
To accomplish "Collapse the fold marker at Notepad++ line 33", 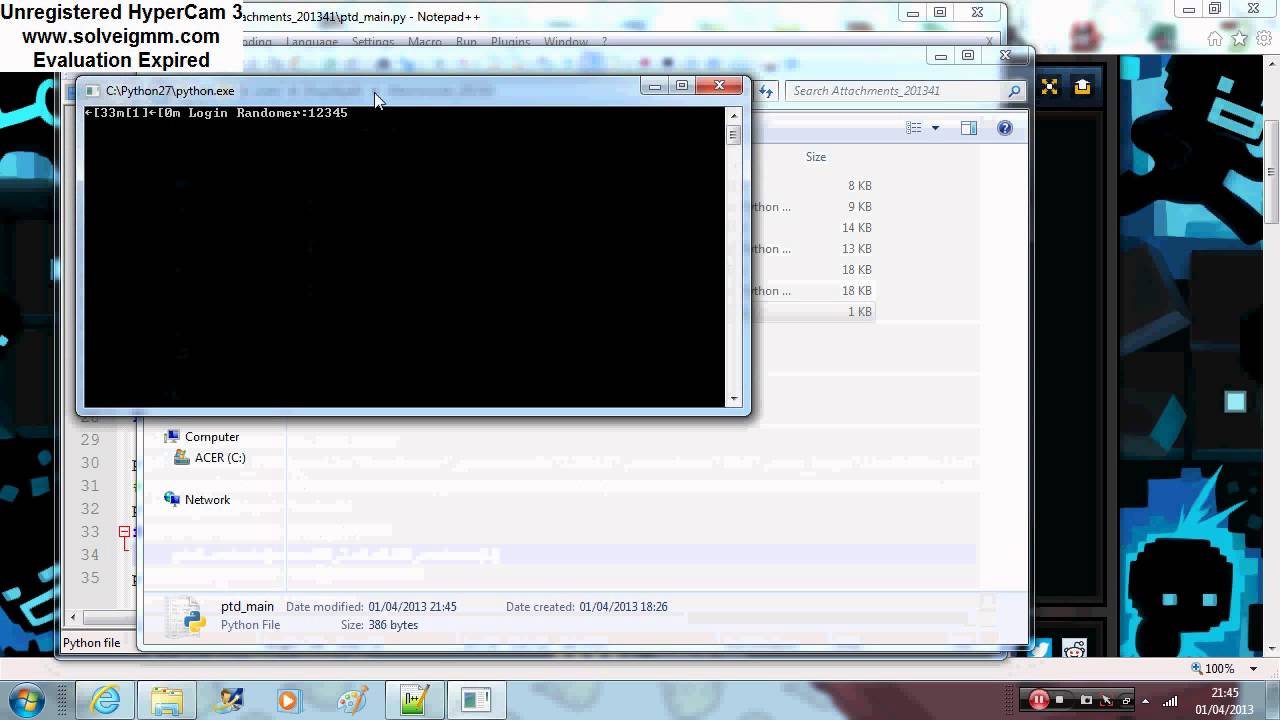I will (124, 532).
